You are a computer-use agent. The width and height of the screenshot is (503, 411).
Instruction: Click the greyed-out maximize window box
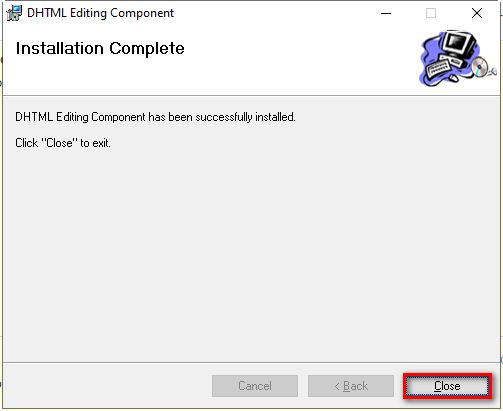[431, 13]
